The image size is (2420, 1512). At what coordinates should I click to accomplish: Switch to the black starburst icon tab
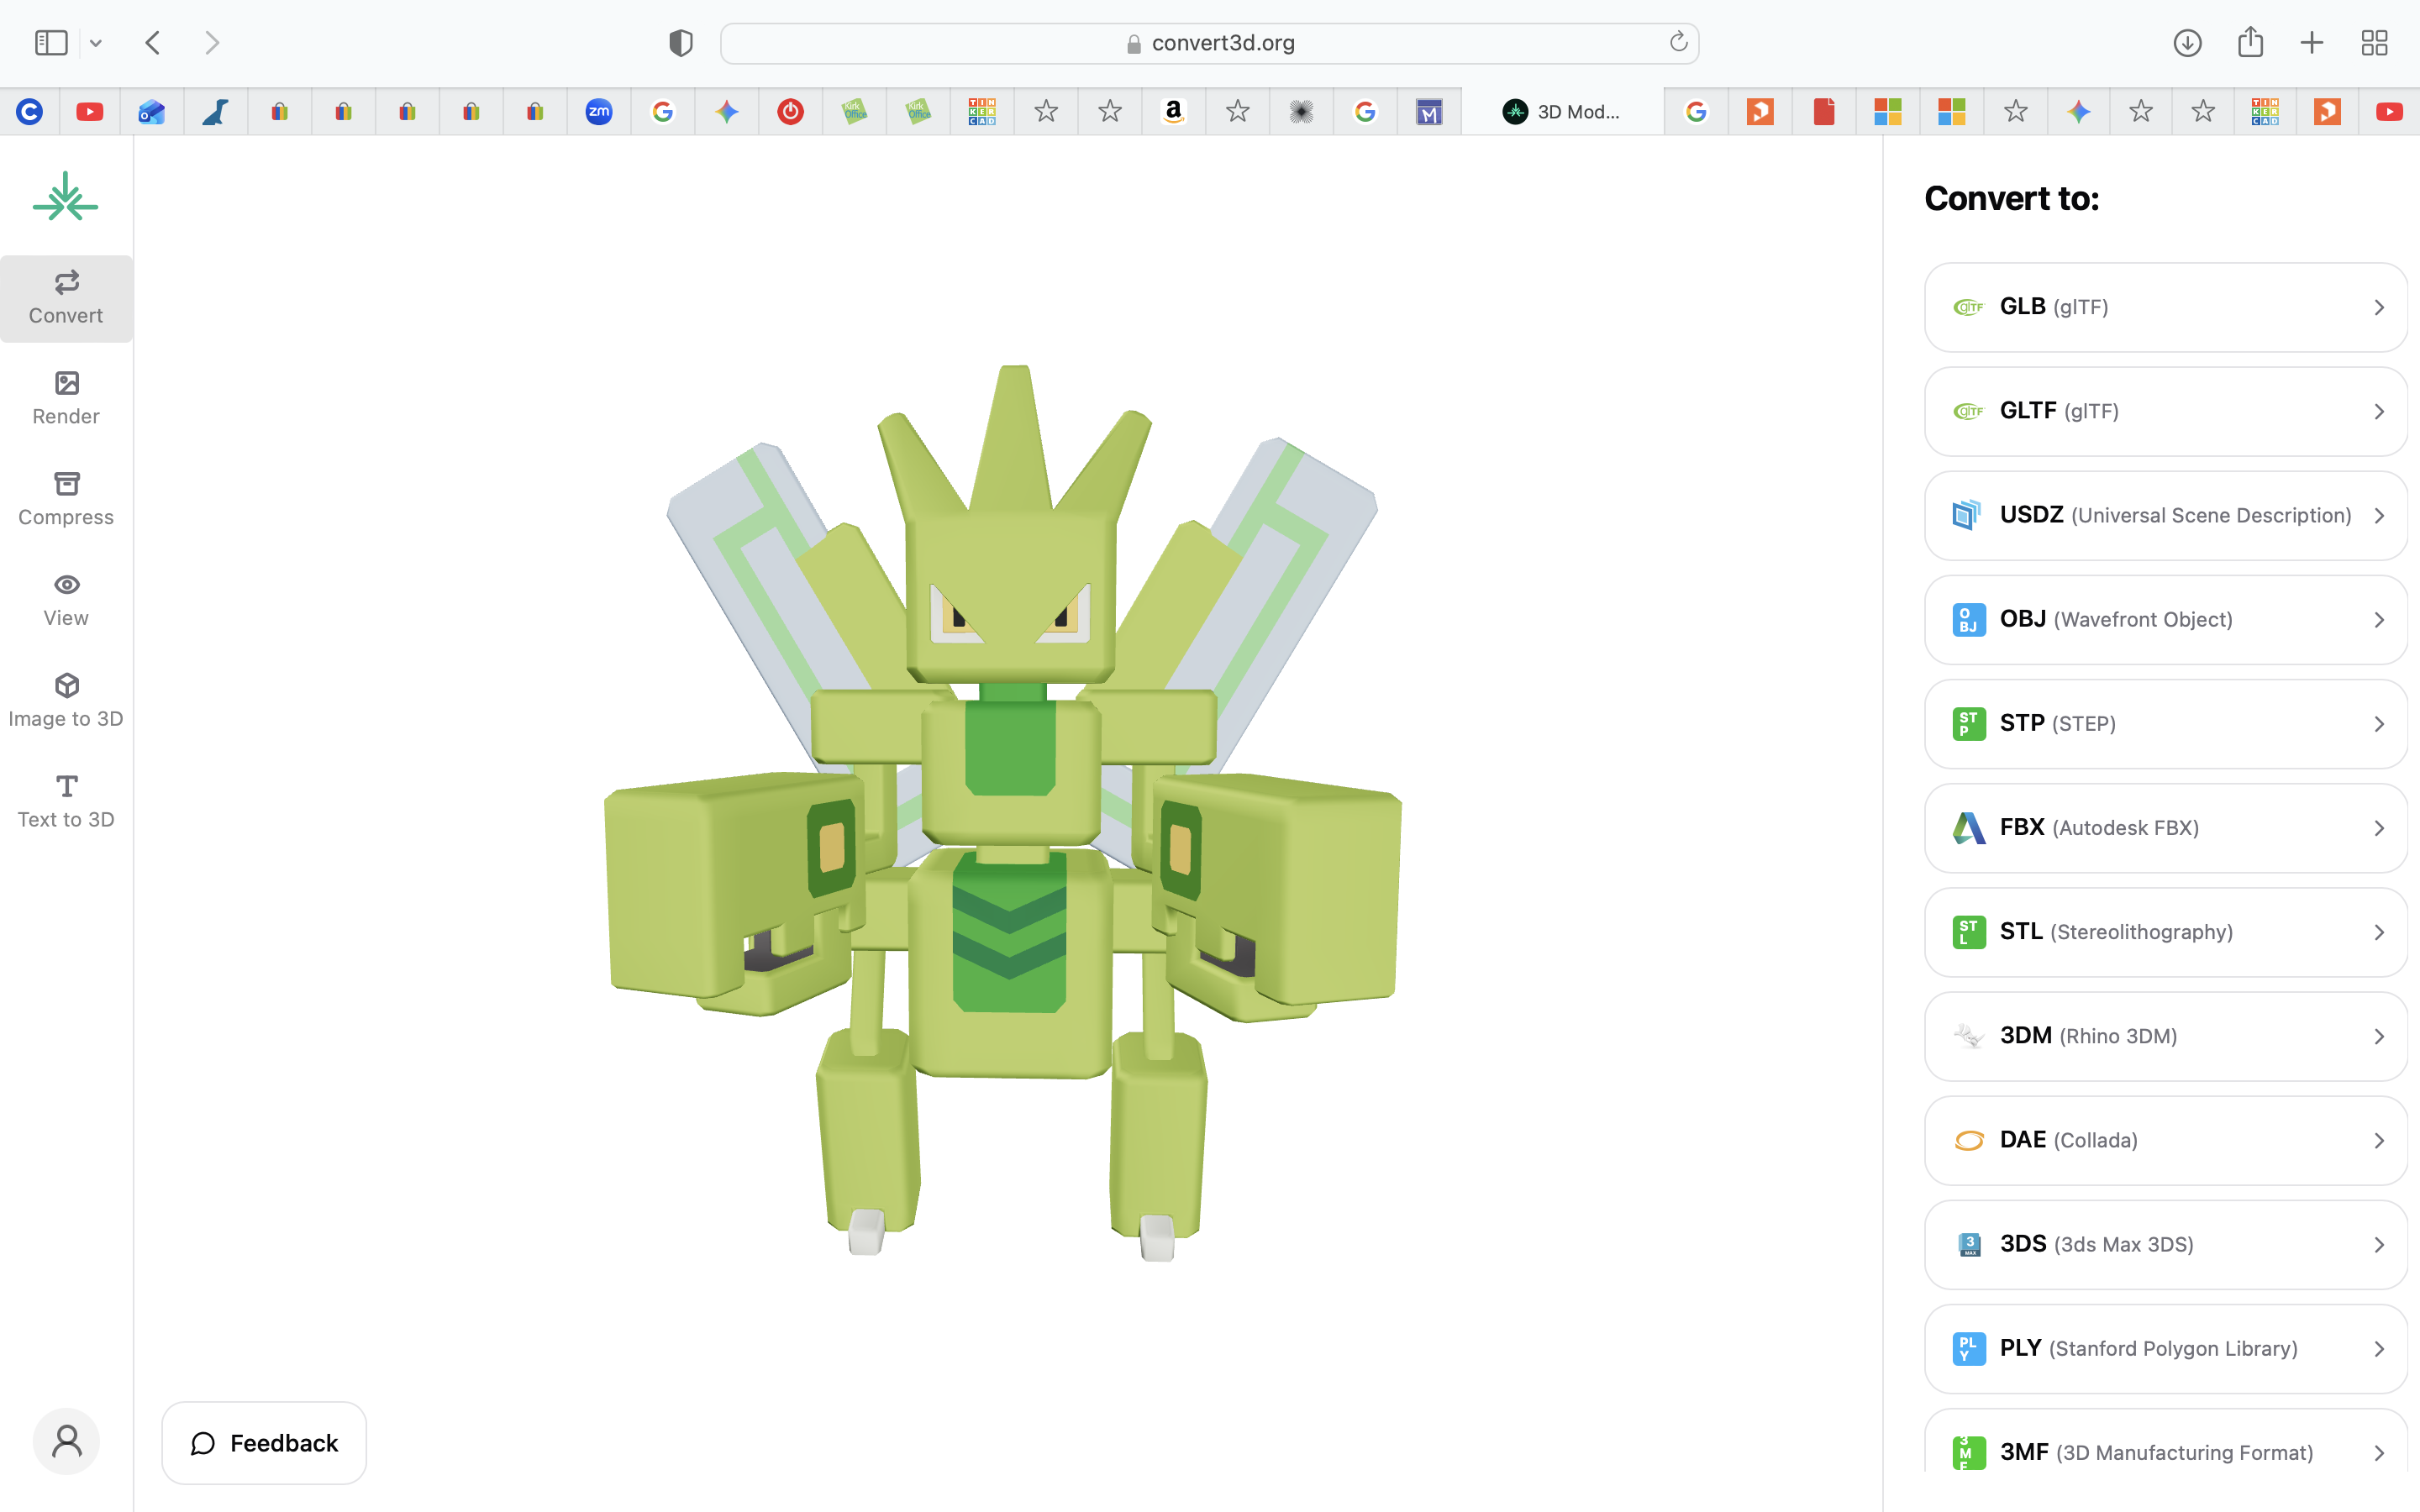[1301, 111]
